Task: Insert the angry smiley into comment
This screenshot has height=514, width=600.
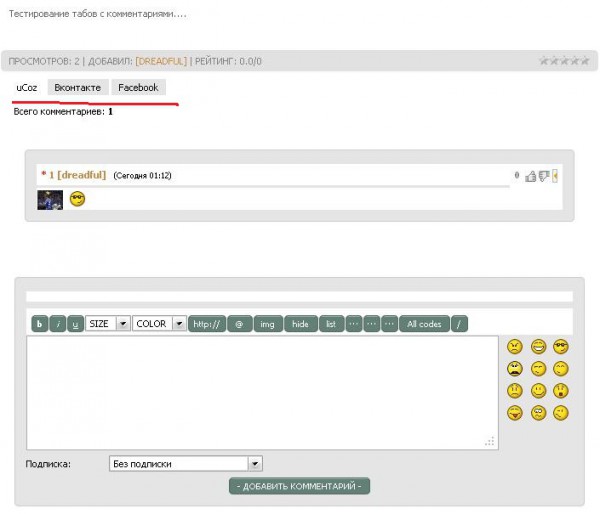Action: coord(515,347)
